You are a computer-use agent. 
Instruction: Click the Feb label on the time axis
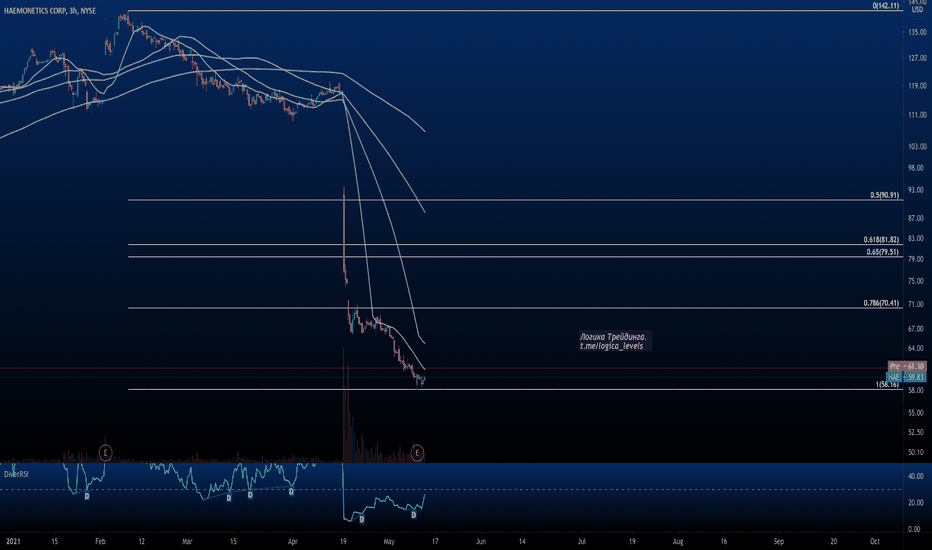click(100, 542)
